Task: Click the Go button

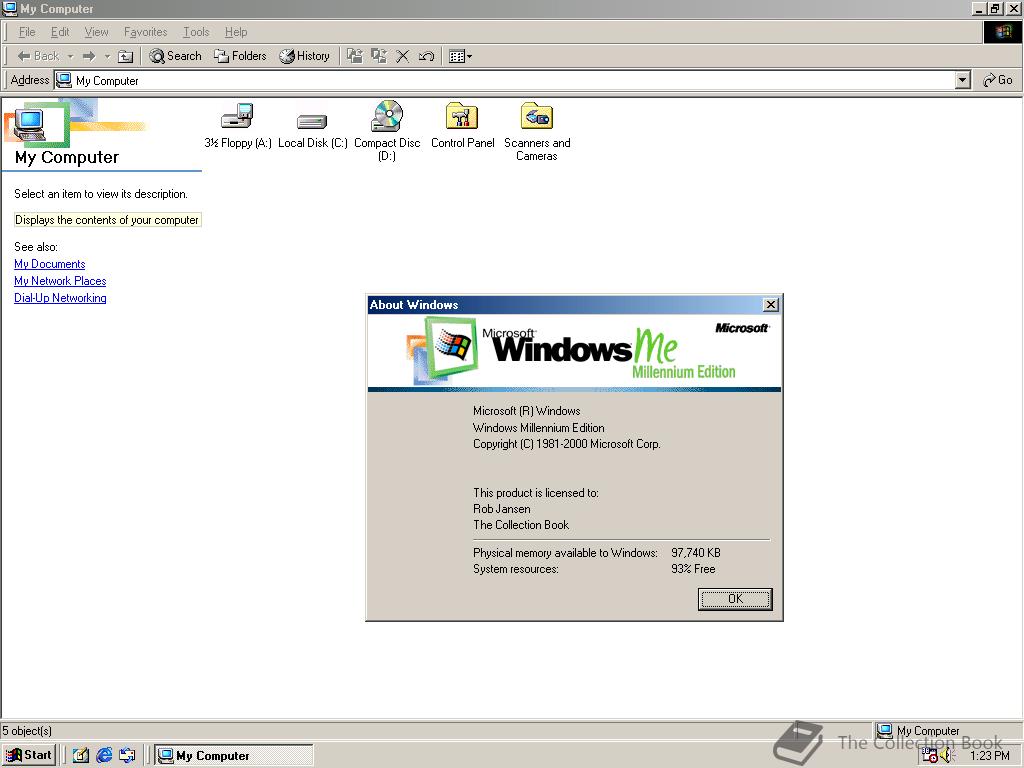Action: [x=998, y=80]
